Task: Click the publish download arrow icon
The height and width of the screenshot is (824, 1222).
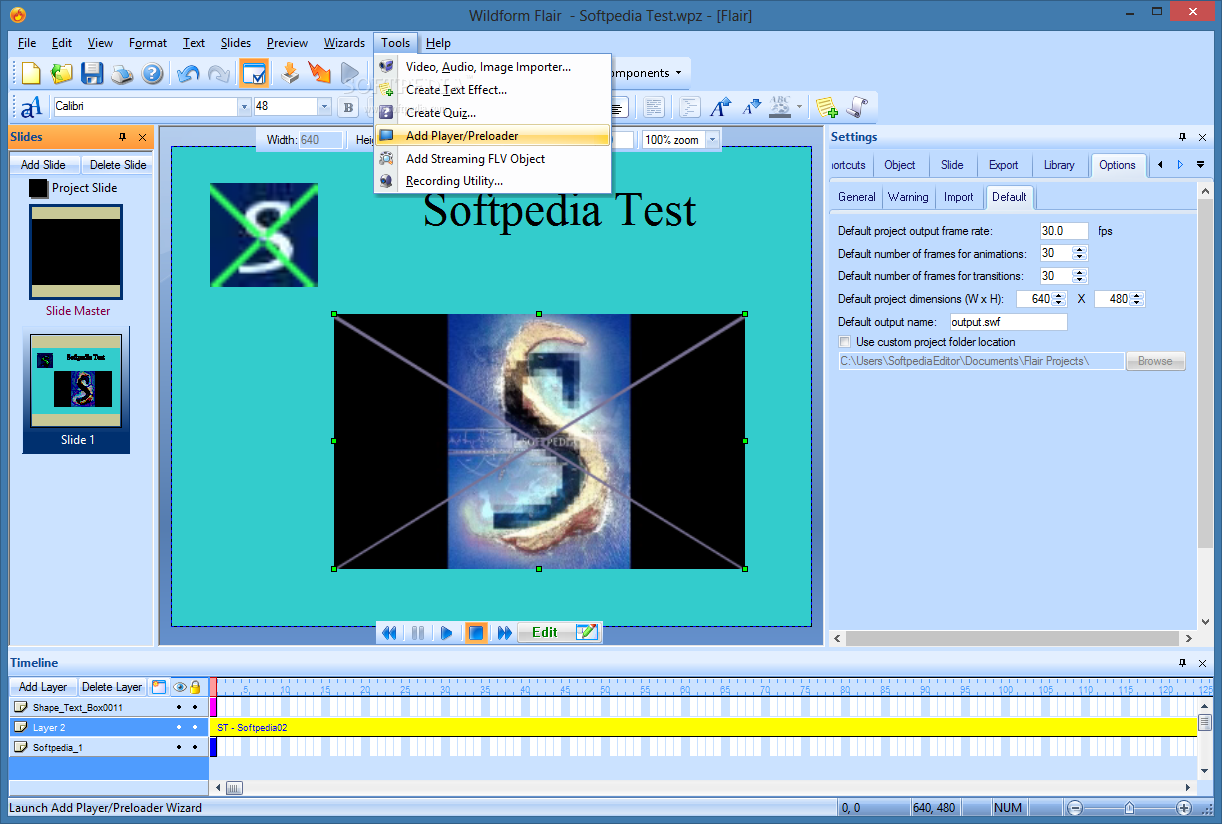Action: click(x=290, y=73)
